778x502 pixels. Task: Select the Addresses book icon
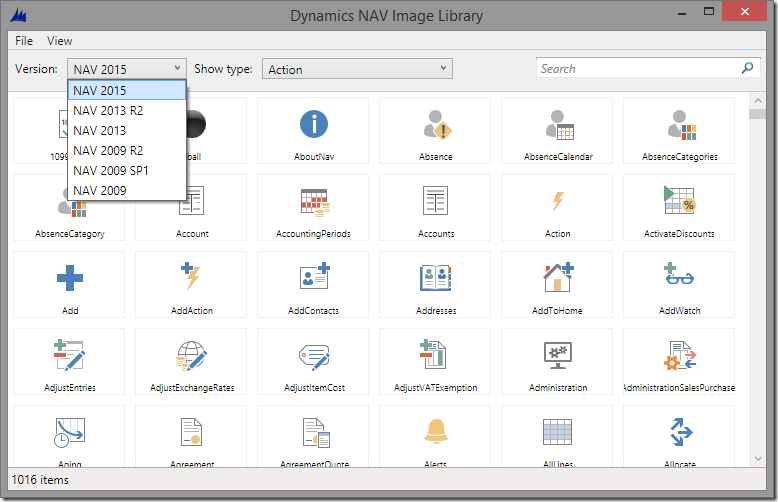point(436,277)
